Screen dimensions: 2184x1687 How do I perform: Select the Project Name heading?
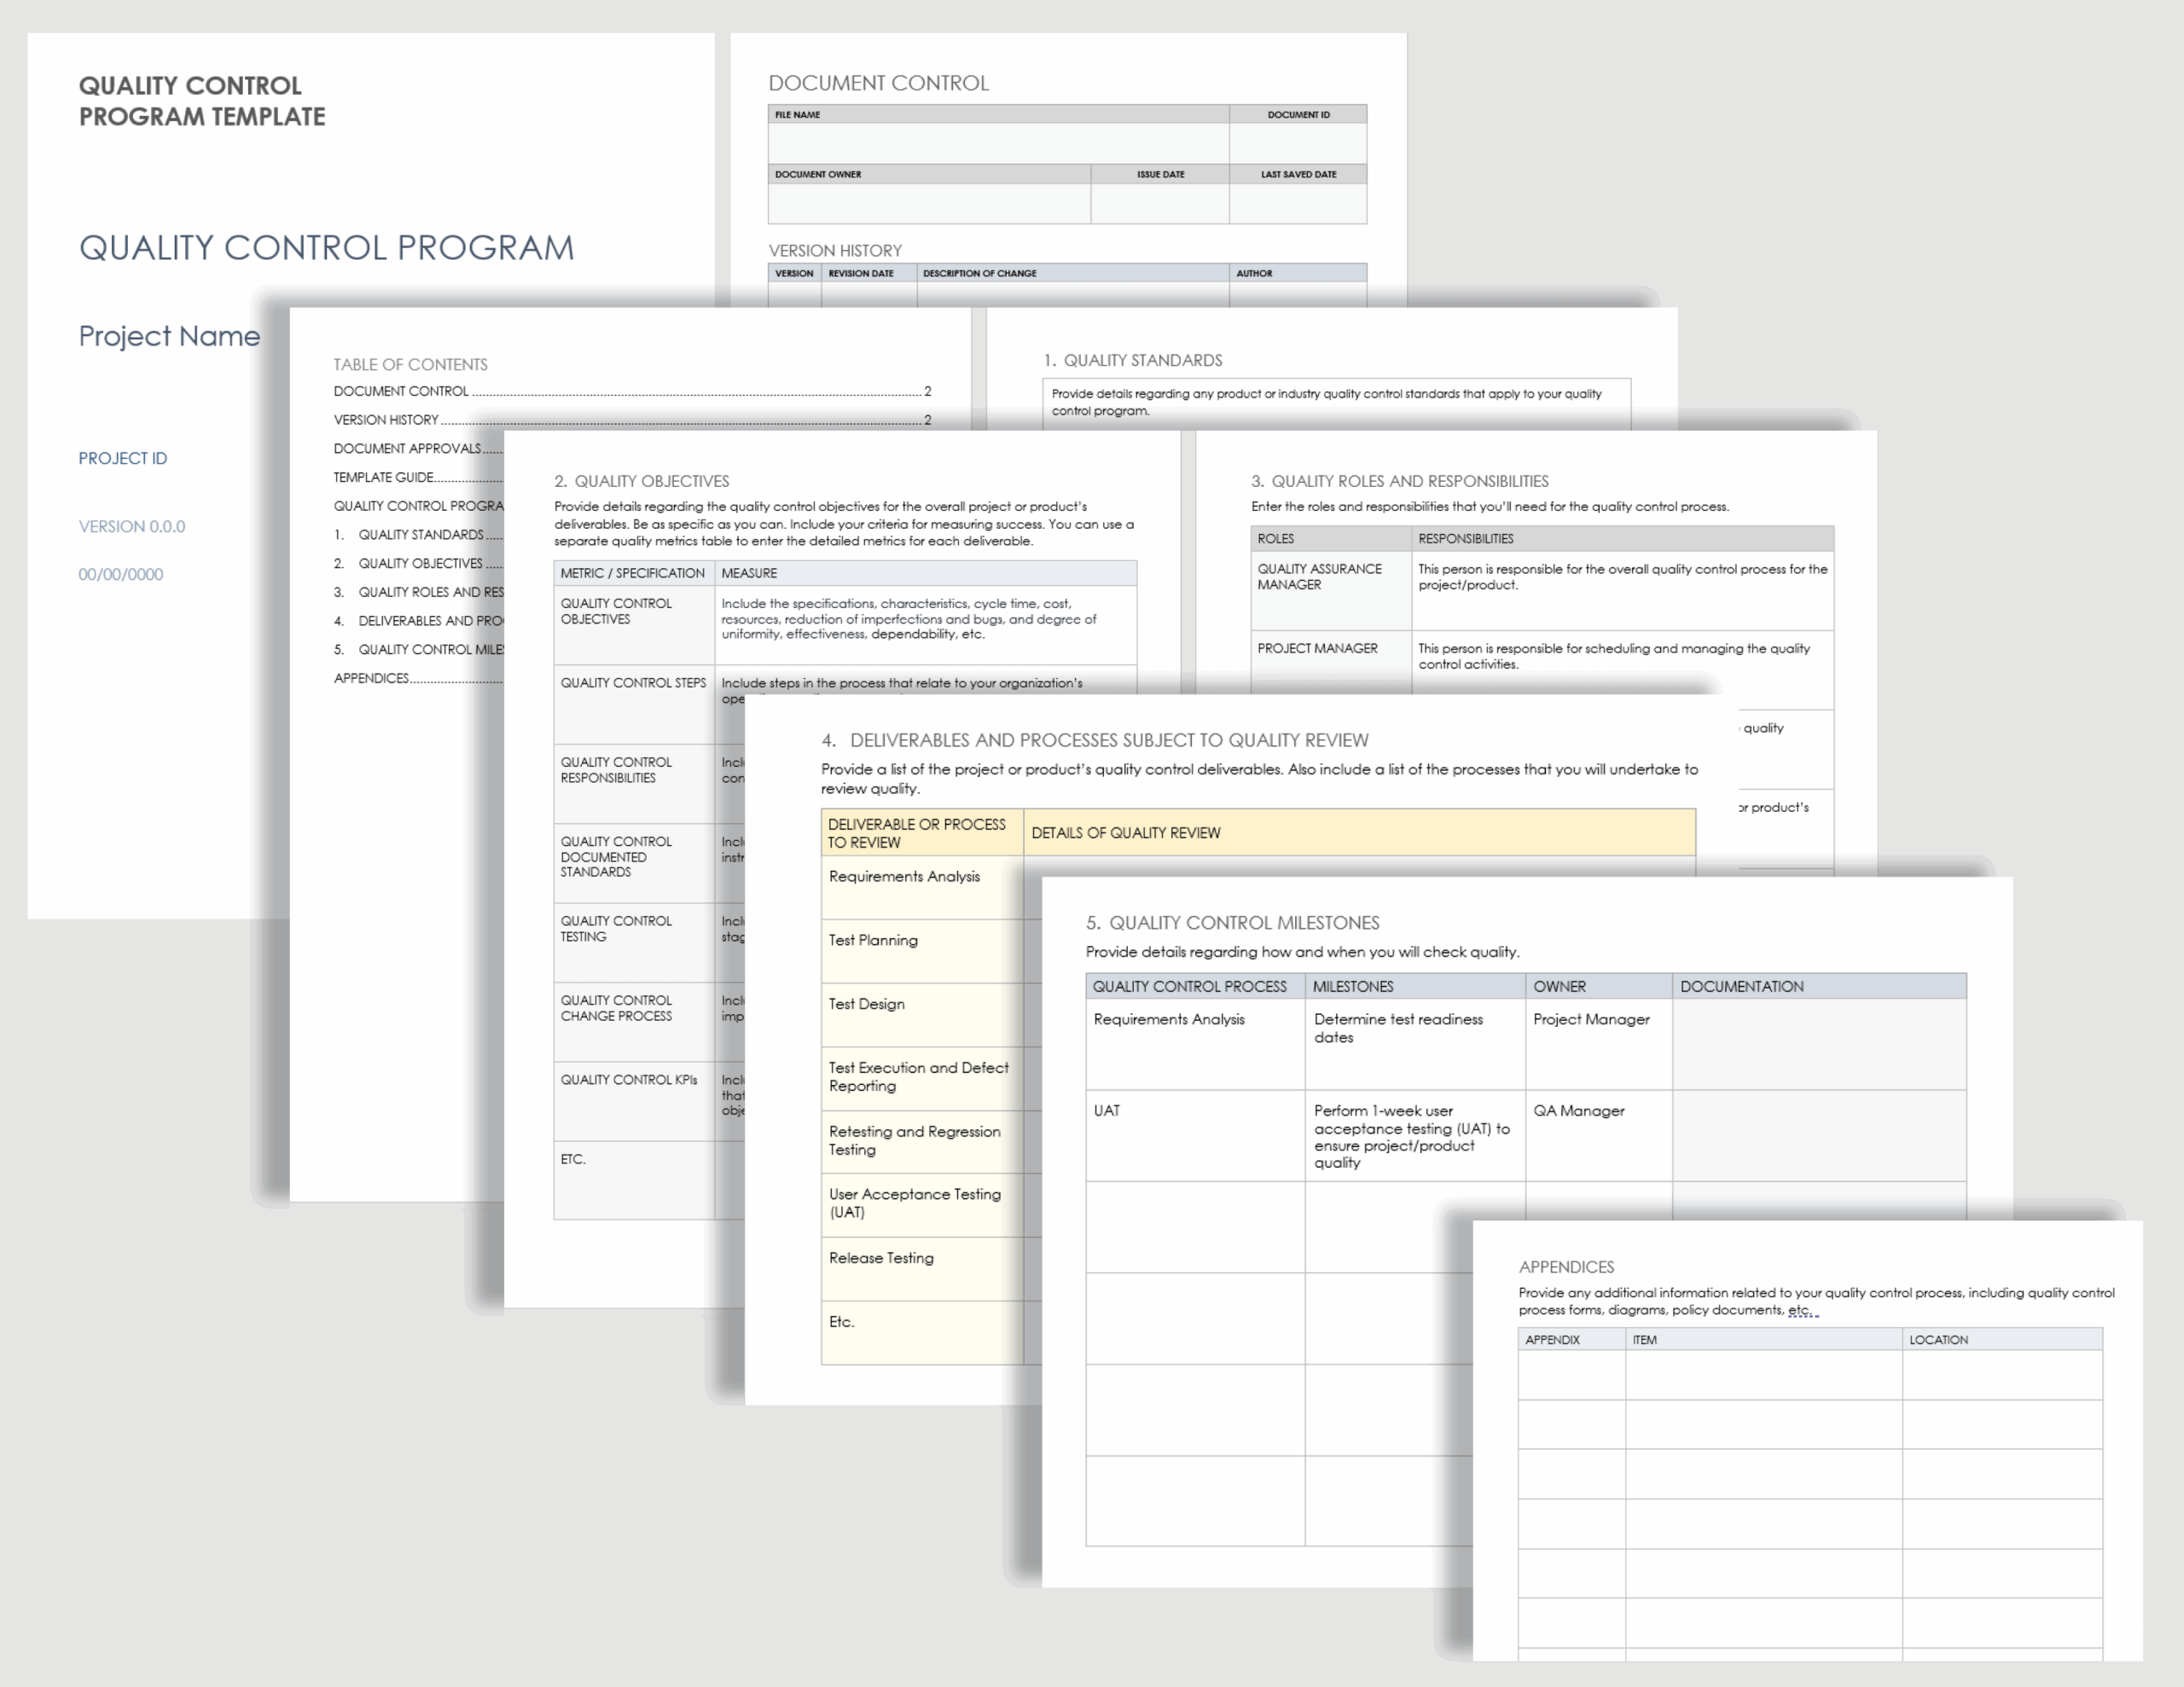click(169, 336)
